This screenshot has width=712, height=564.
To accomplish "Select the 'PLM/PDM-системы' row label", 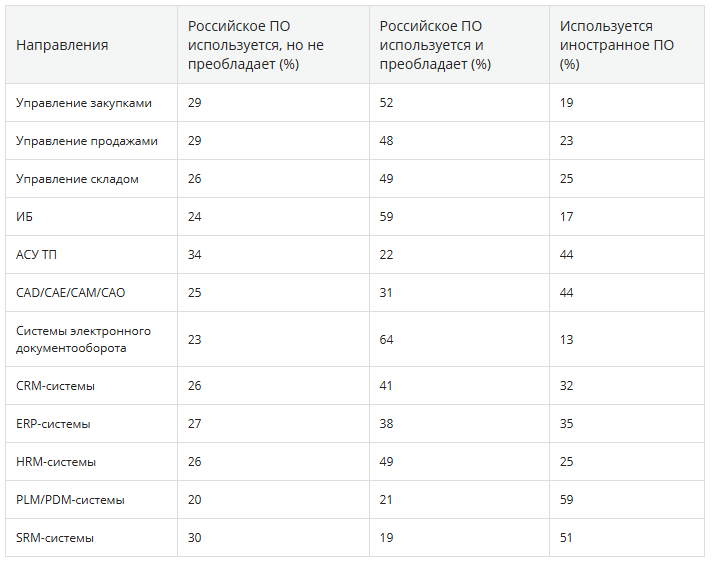I will pyautogui.click(x=70, y=499).
